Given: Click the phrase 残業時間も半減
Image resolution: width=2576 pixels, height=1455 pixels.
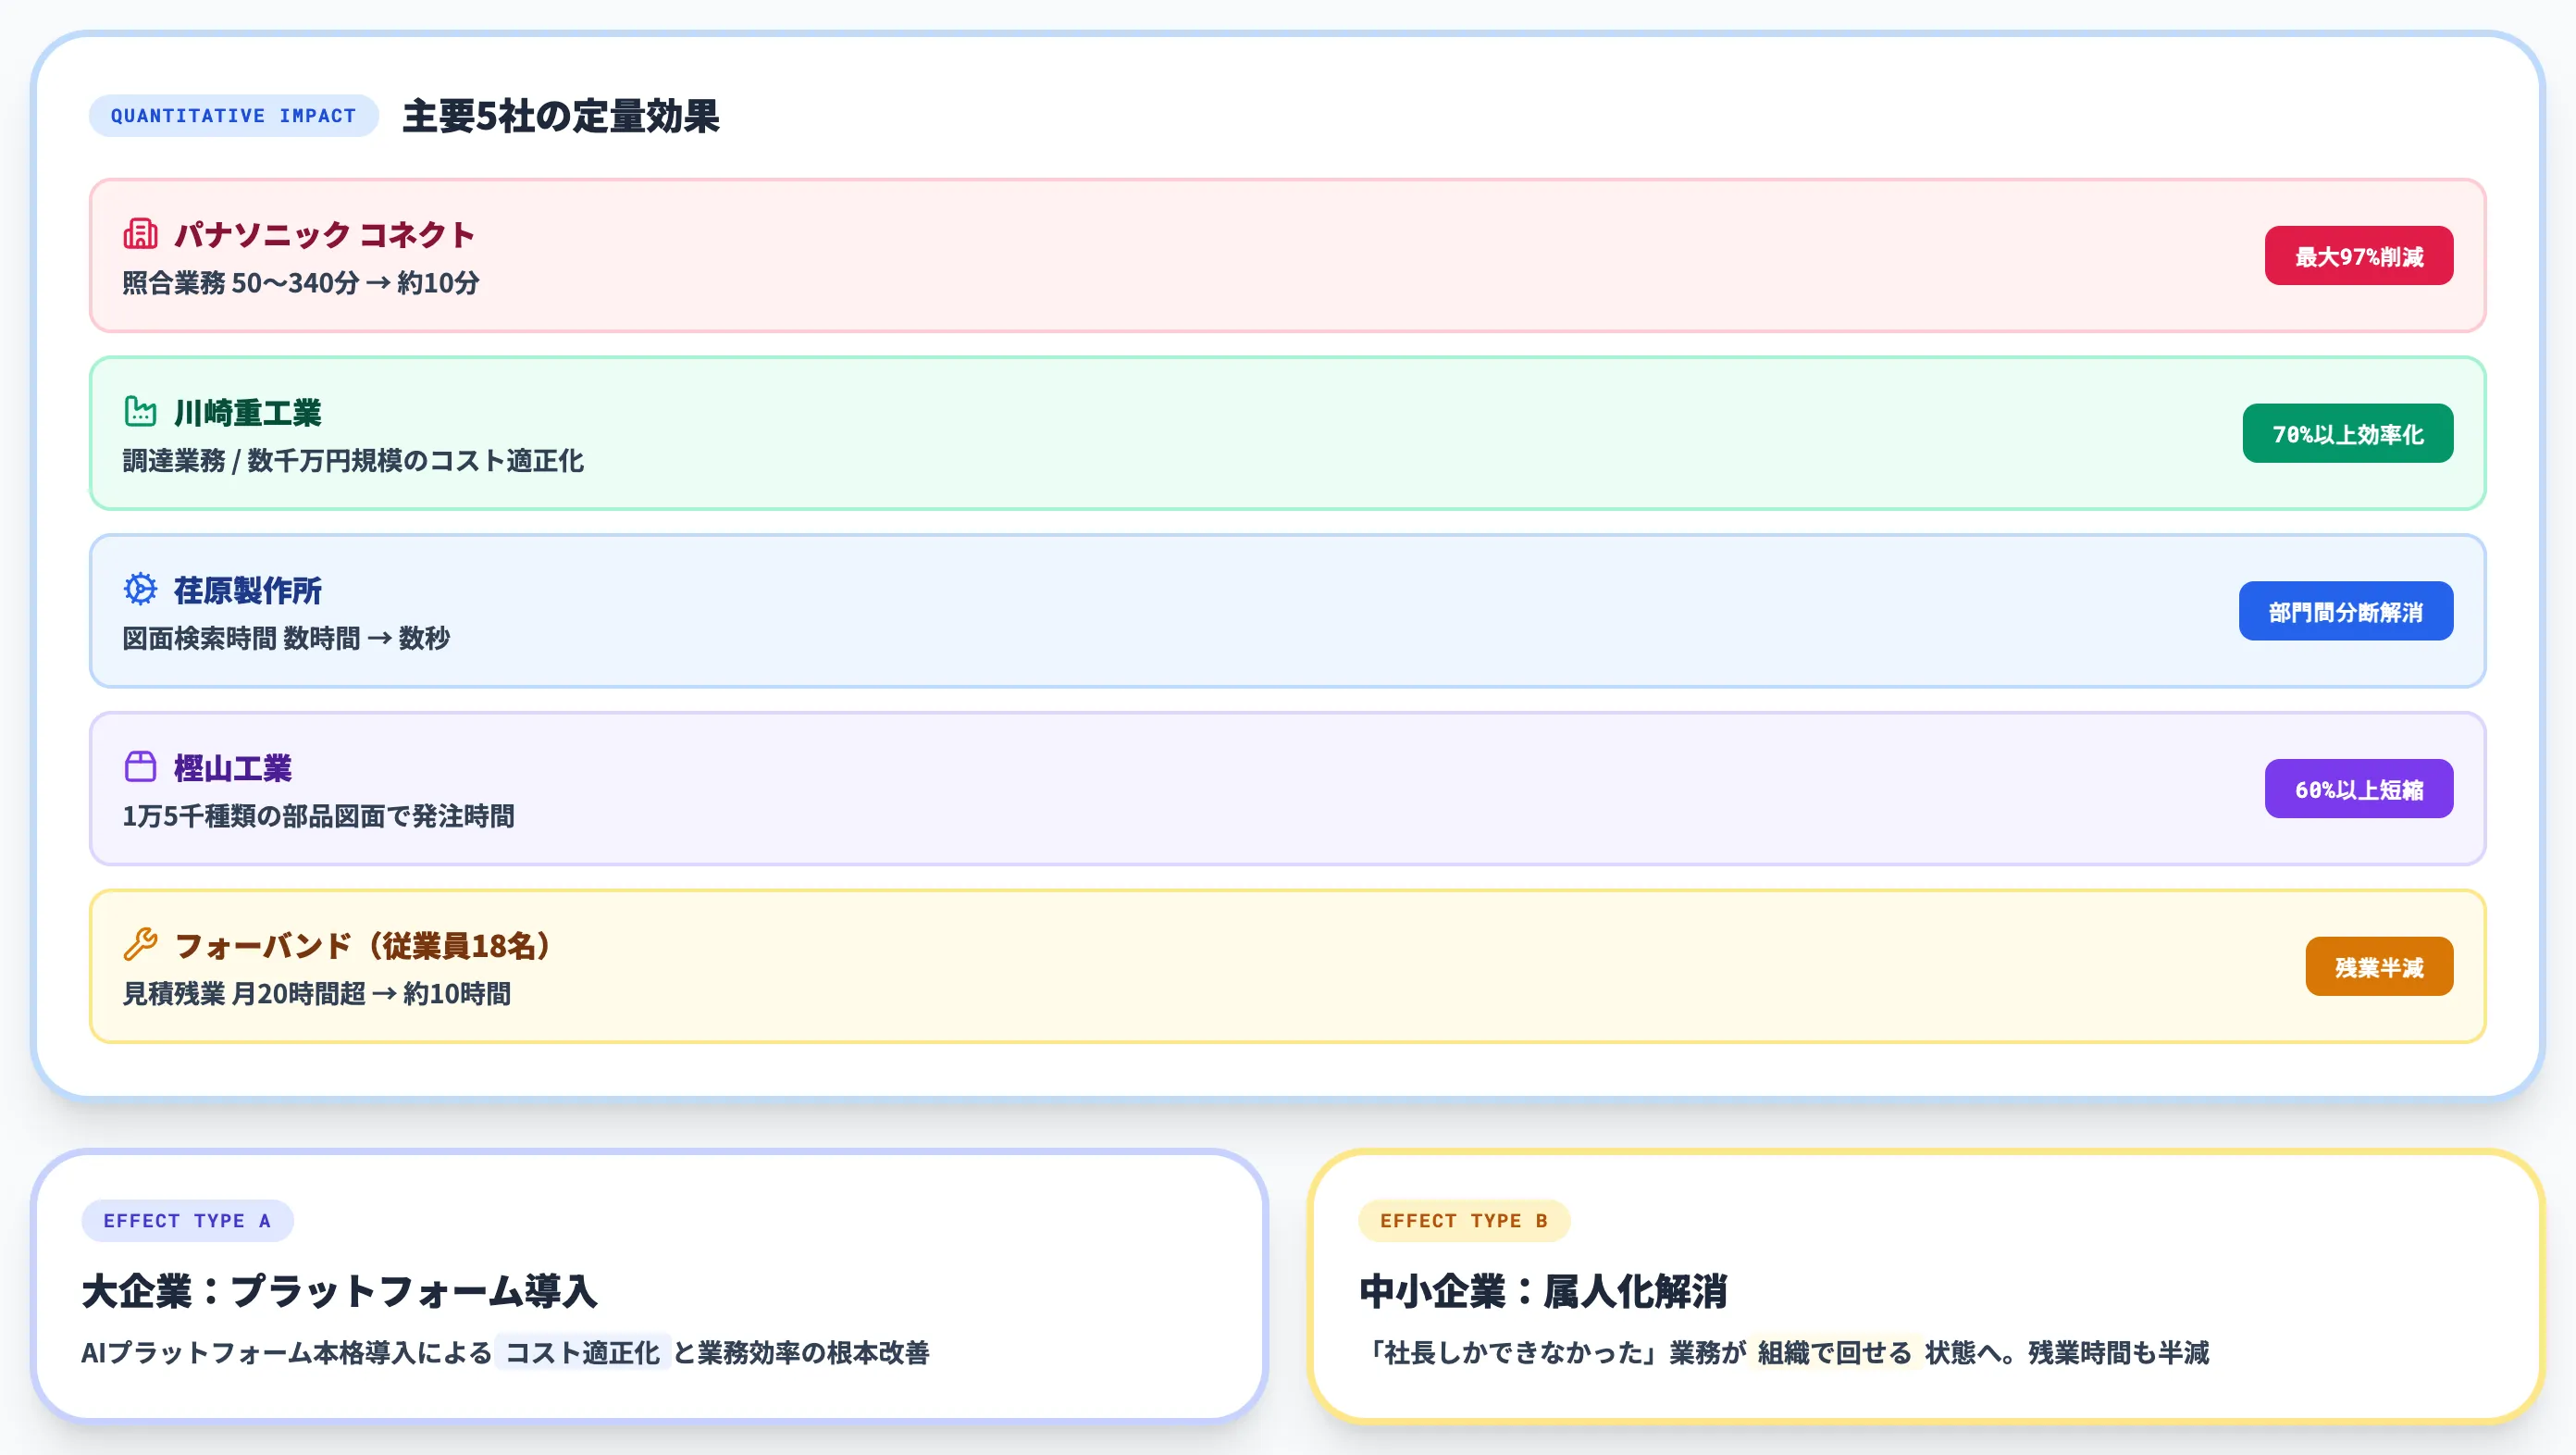Looking at the screenshot, I should [x=2119, y=1353].
